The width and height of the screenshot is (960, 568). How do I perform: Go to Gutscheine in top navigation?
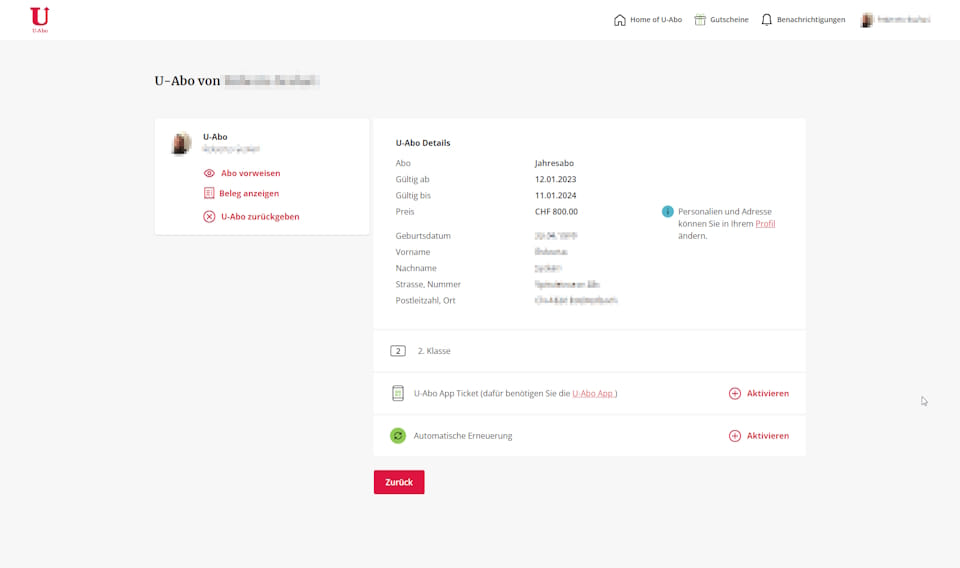point(729,20)
